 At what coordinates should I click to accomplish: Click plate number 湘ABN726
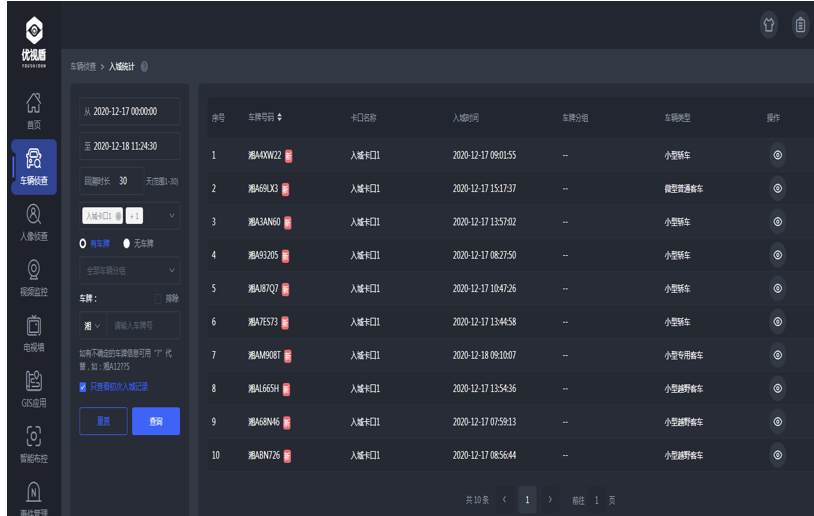[264, 455]
